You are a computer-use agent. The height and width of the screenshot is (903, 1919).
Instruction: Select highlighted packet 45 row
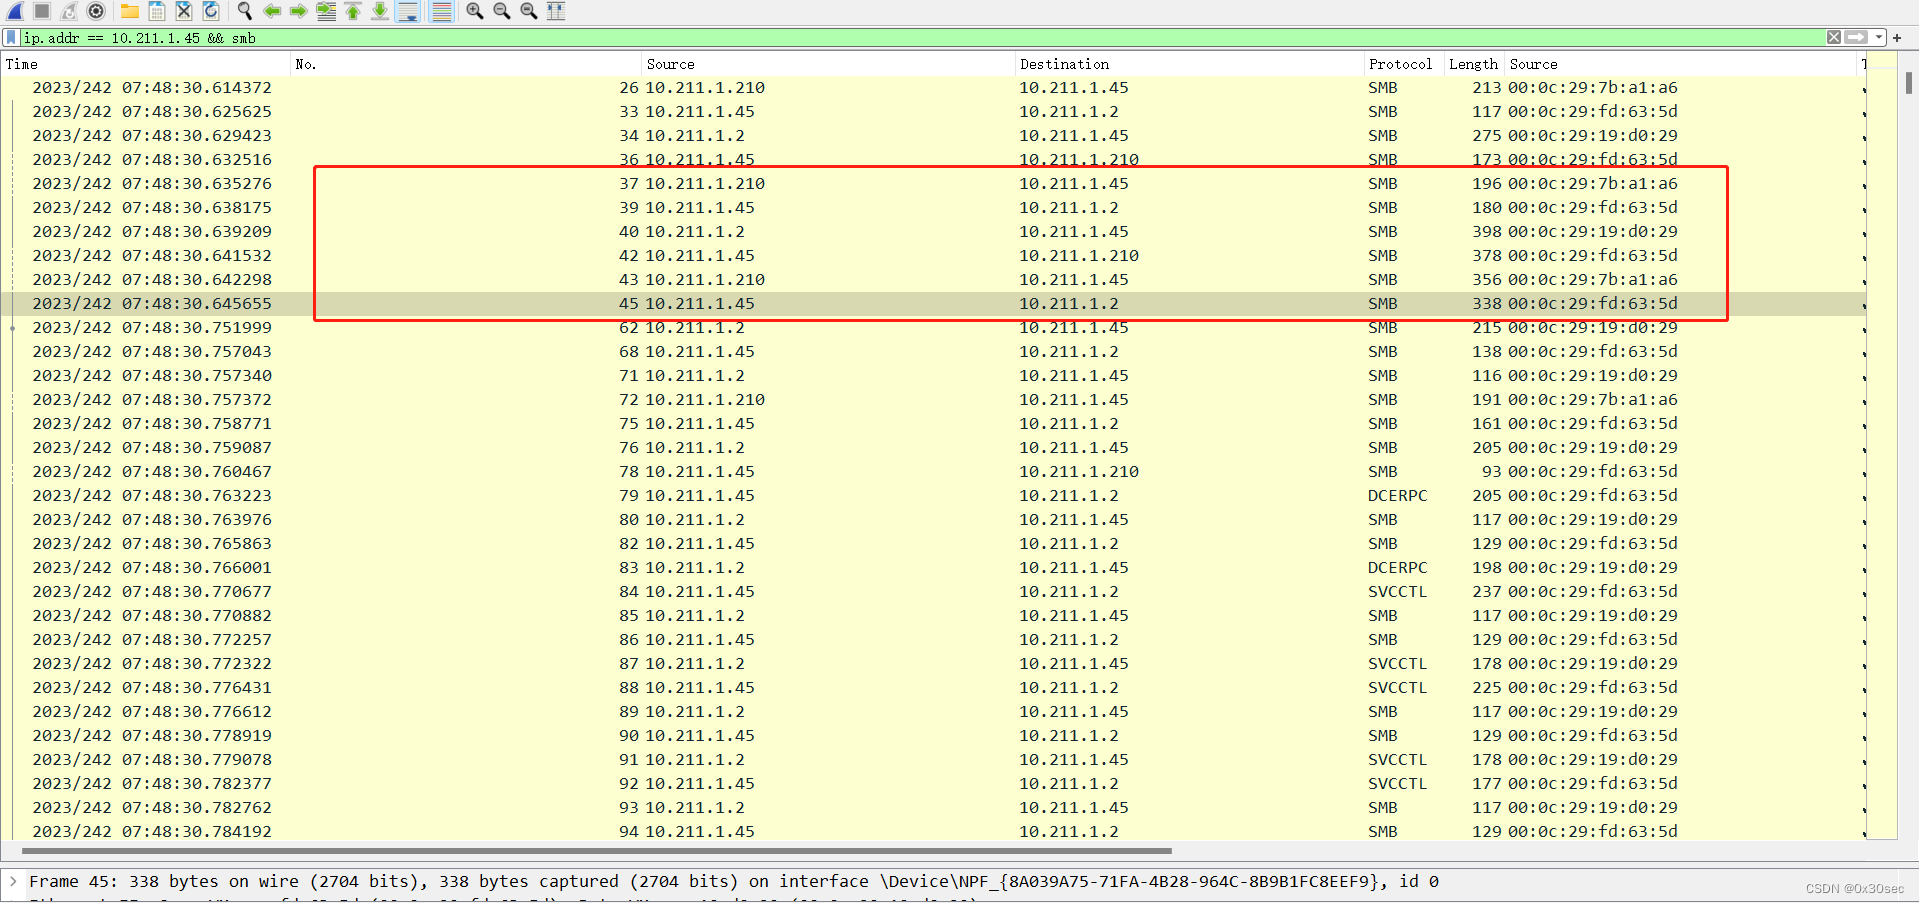933,304
